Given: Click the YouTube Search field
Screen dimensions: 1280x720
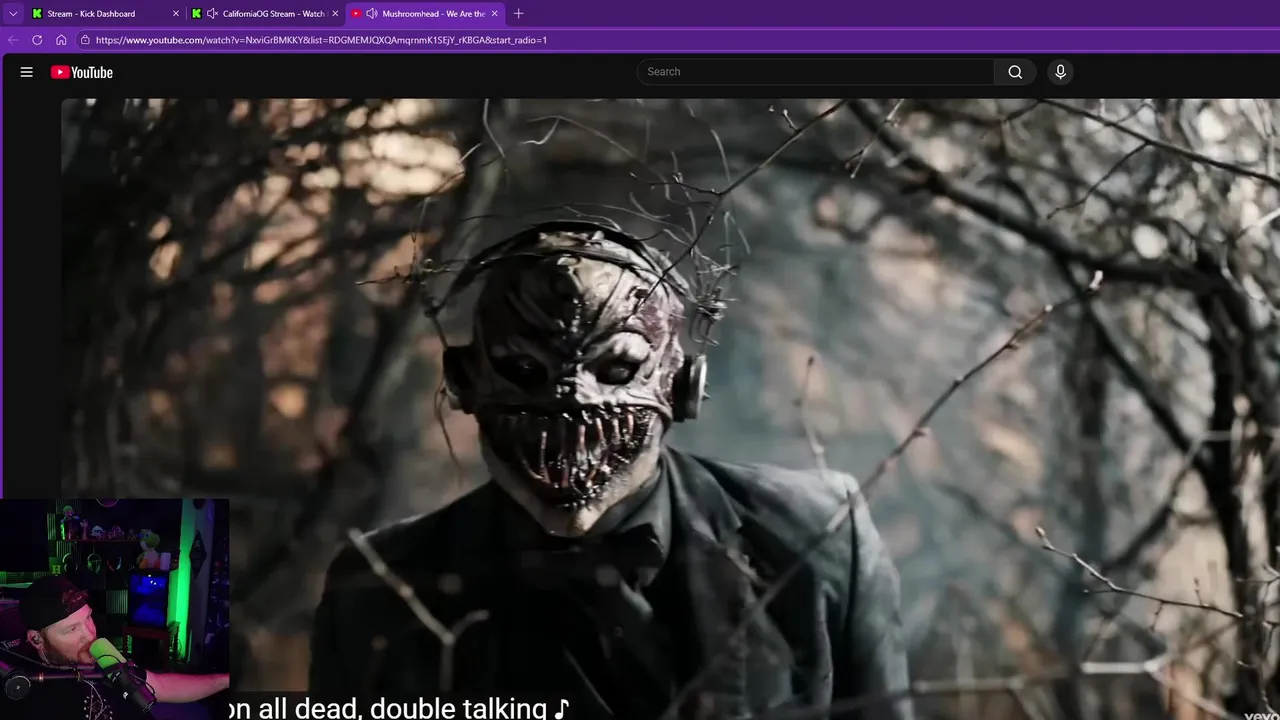Looking at the screenshot, I should pos(815,72).
